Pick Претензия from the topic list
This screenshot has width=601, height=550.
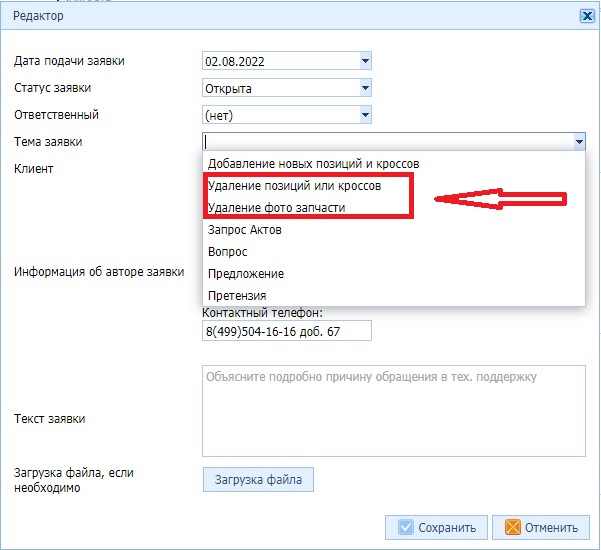237,296
